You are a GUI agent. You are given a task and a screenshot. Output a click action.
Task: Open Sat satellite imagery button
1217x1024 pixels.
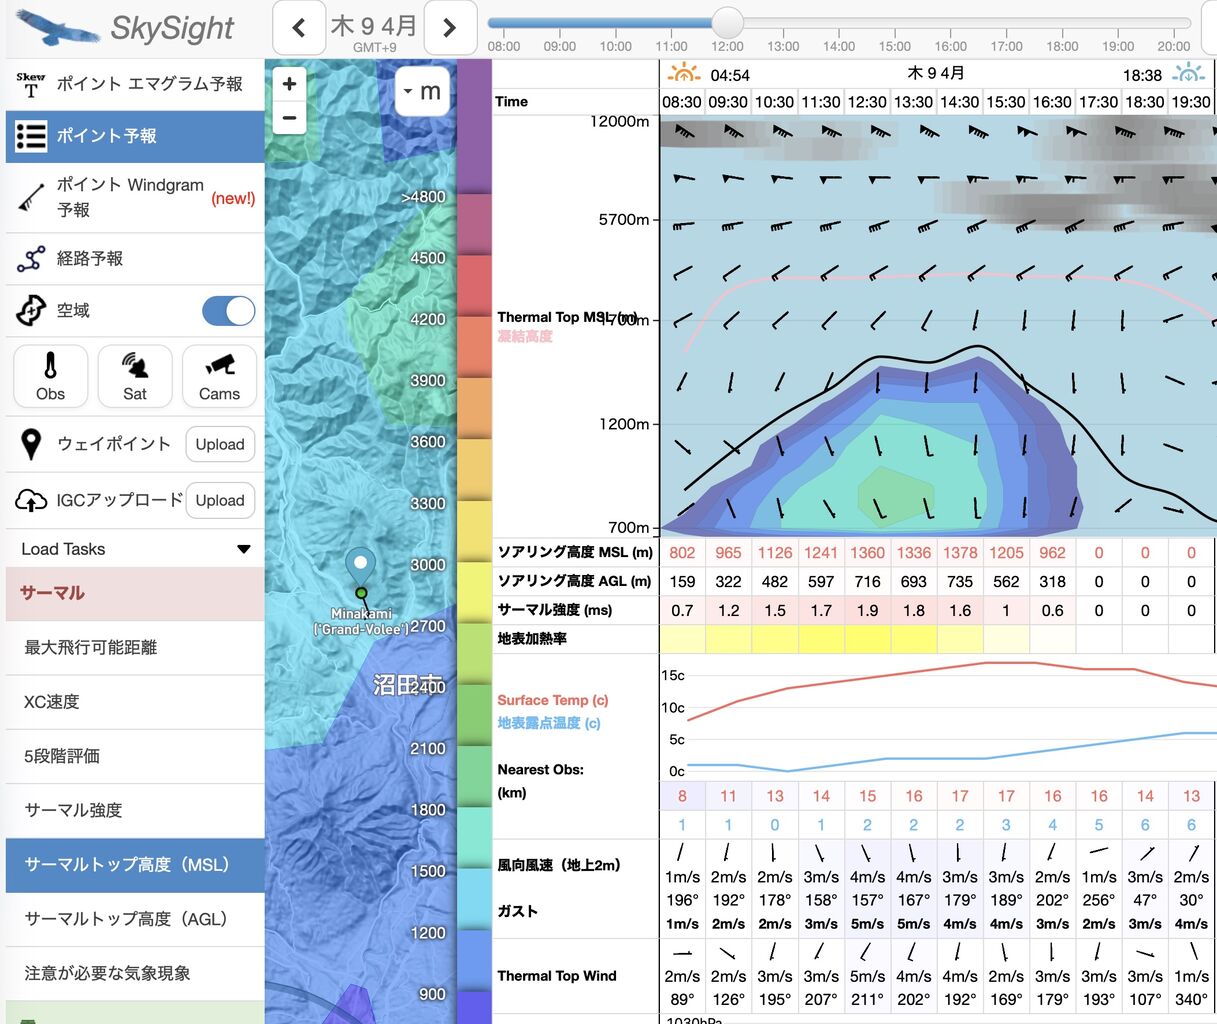(135, 376)
